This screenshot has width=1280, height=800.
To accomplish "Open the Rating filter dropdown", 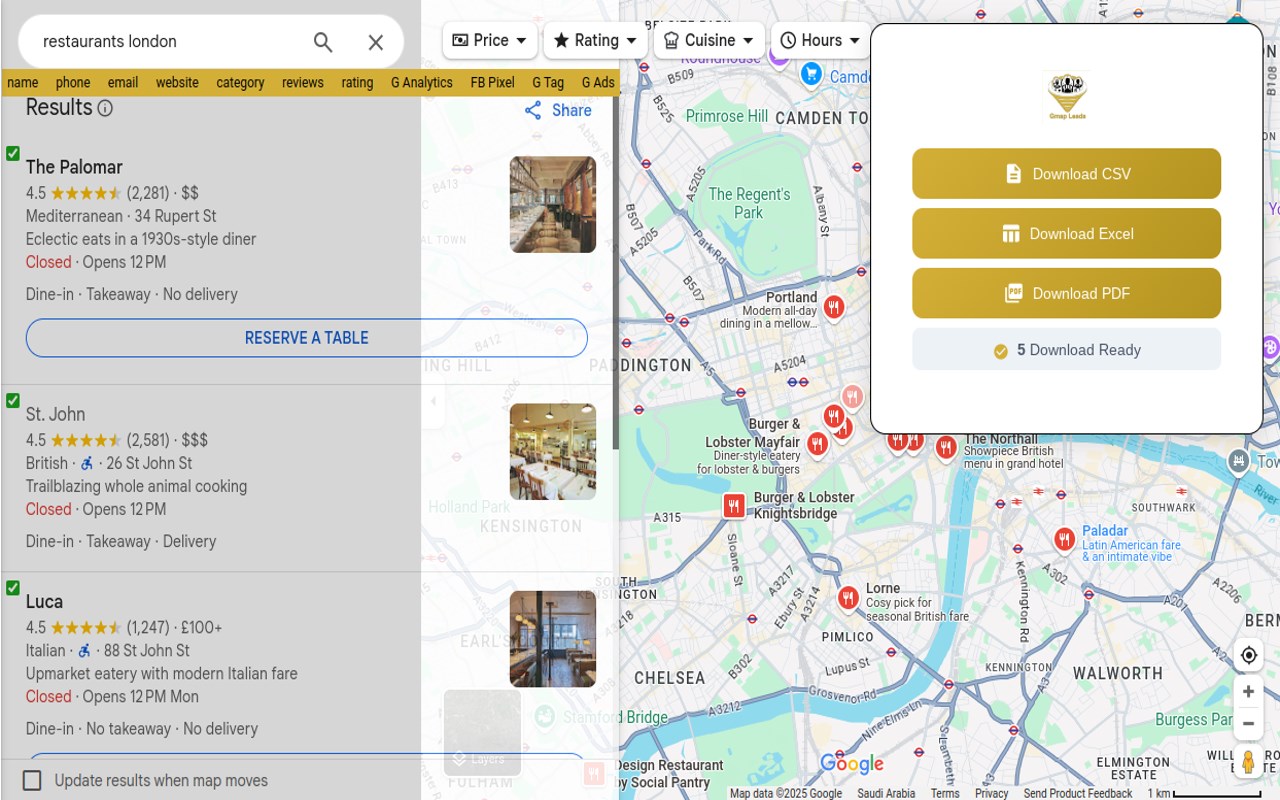I will pyautogui.click(x=596, y=41).
